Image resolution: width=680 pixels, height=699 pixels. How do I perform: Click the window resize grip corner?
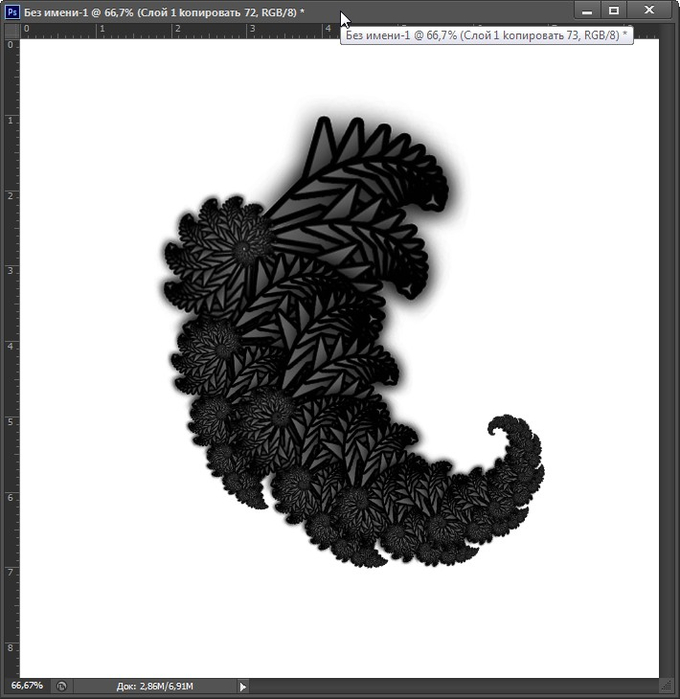coord(666,686)
